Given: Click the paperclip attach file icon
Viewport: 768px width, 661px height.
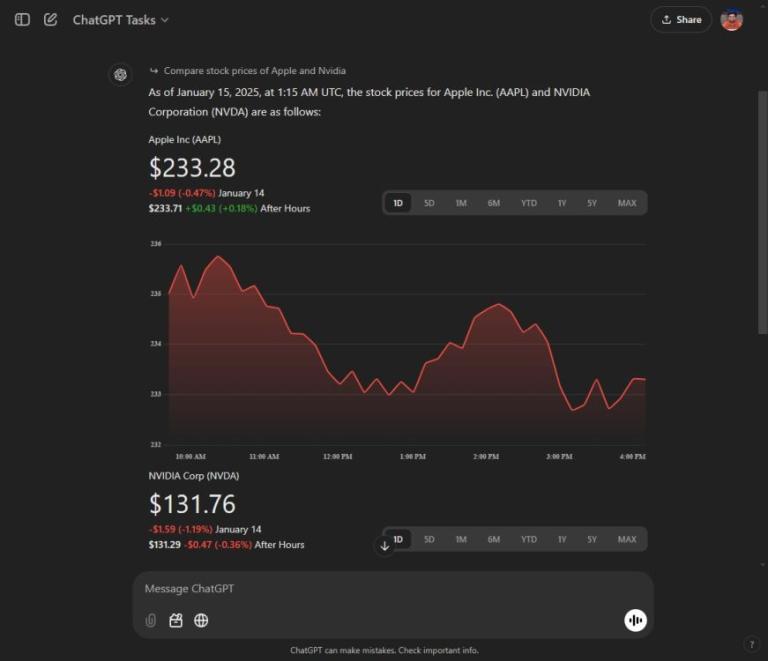Looking at the screenshot, I should tap(151, 620).
